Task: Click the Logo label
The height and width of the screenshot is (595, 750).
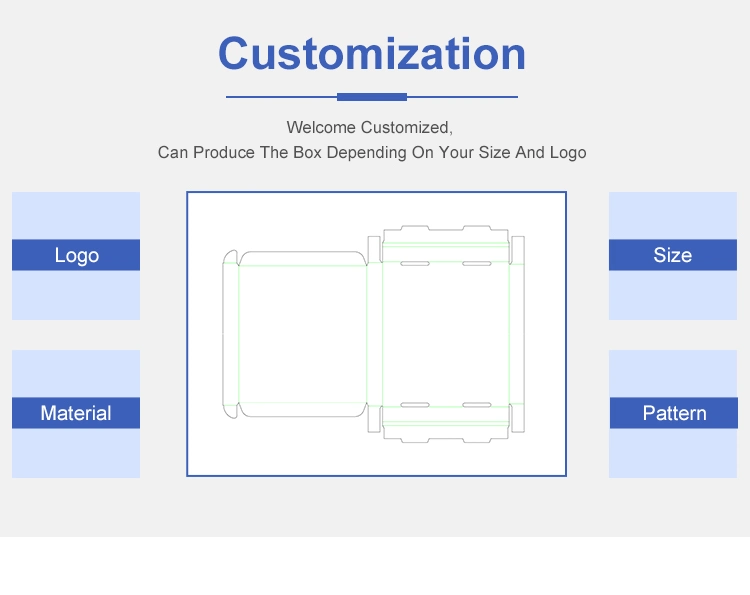Action: click(76, 255)
